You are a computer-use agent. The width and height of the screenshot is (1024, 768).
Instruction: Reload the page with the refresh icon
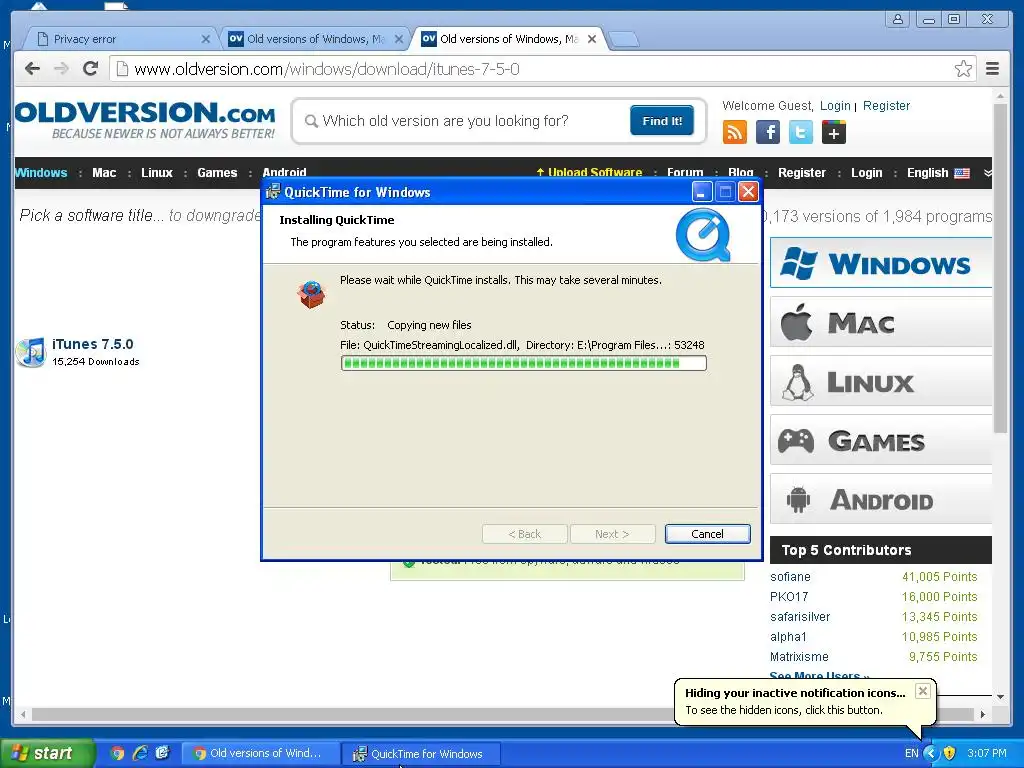(x=91, y=69)
